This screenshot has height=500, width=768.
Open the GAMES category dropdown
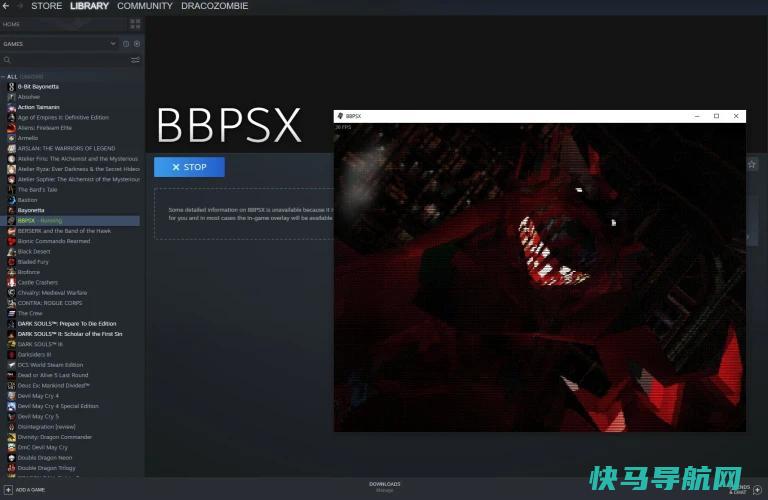pyautogui.click(x=113, y=44)
